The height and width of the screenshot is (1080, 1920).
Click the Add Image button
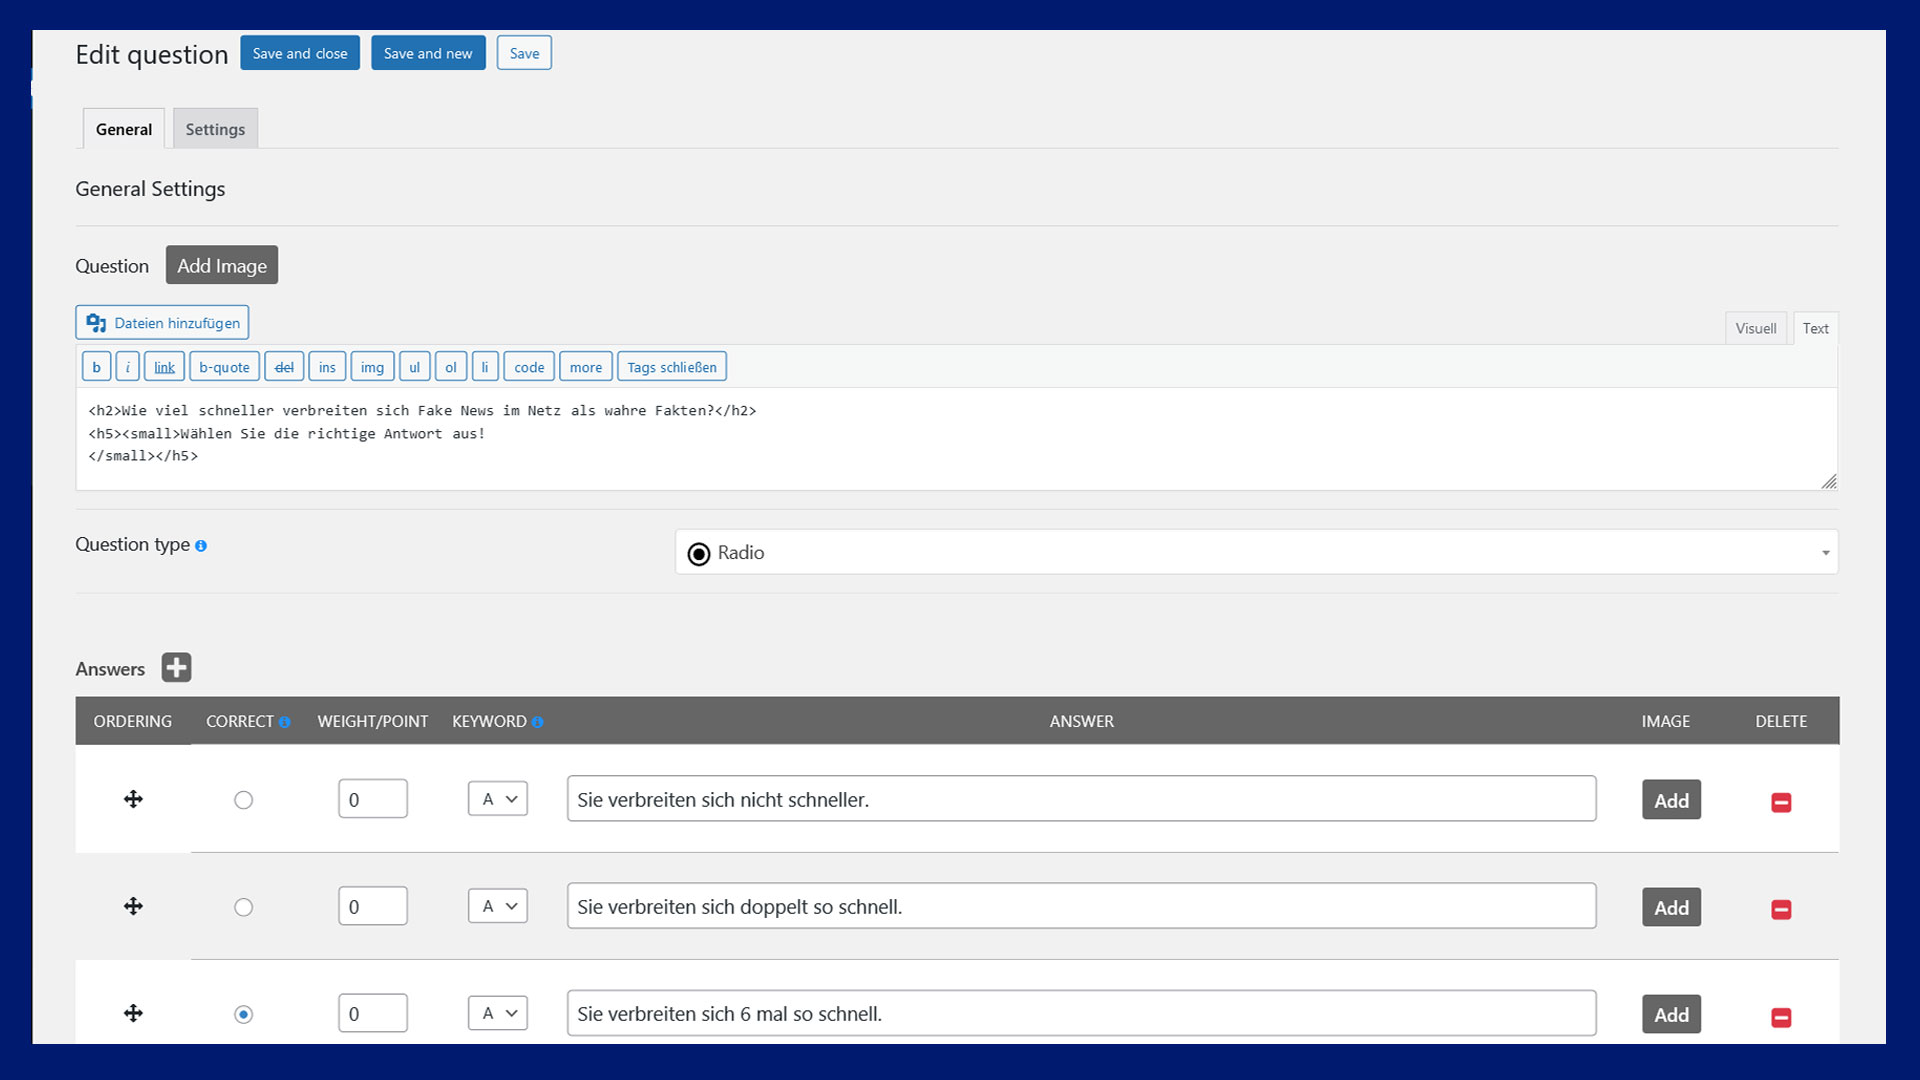tap(222, 265)
